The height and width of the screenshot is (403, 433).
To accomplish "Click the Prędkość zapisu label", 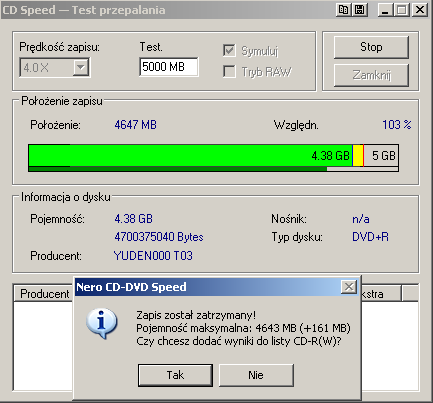I will 59,47.
